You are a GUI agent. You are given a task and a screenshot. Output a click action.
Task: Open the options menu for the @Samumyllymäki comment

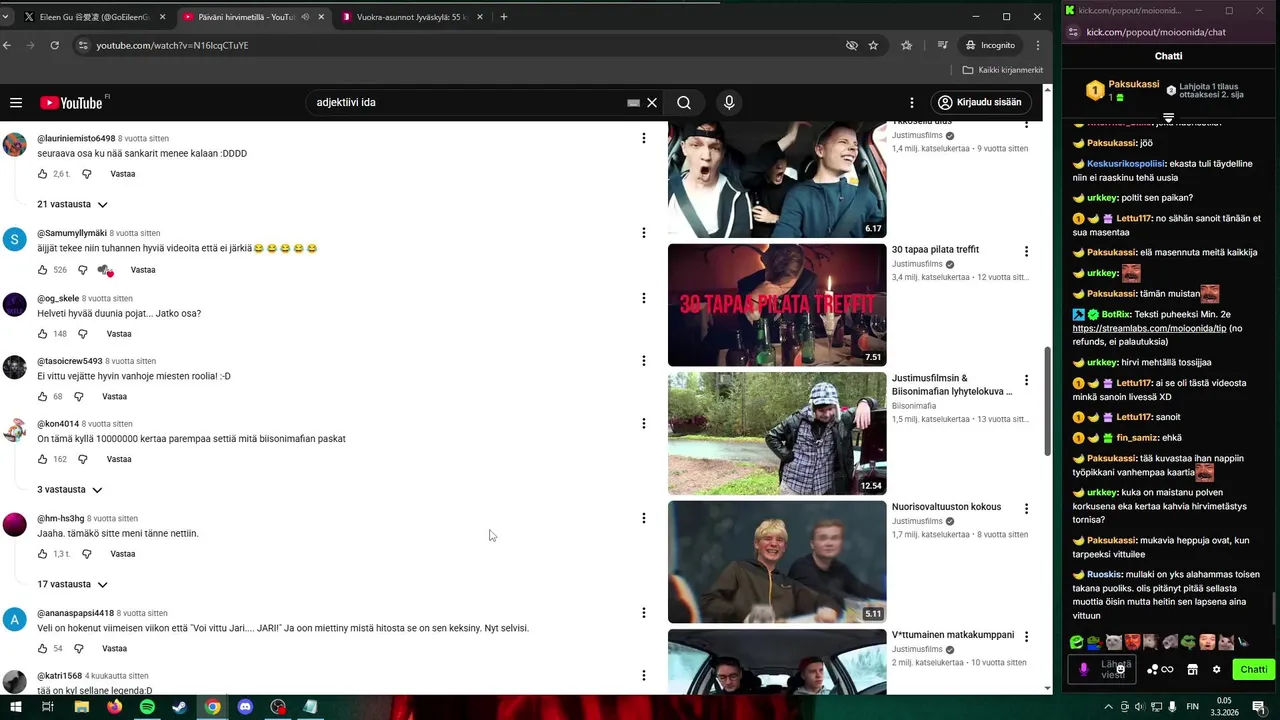(644, 233)
